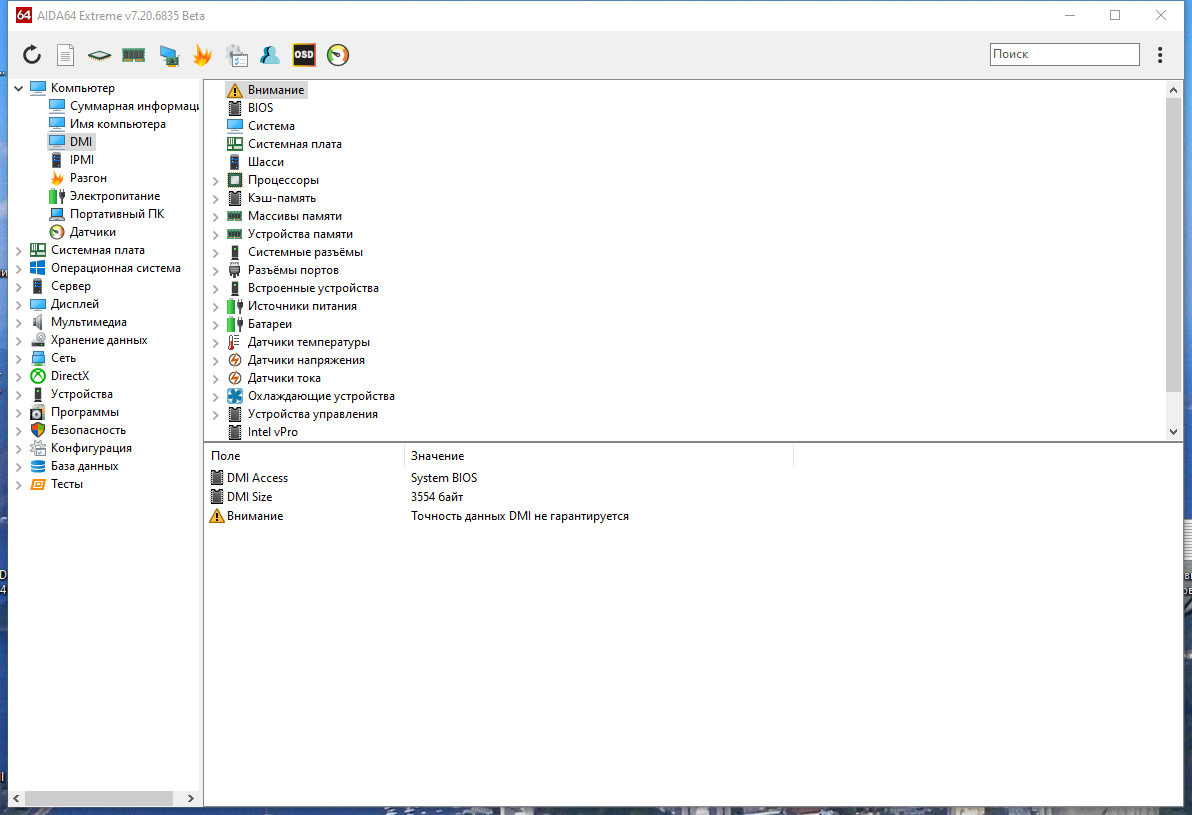Select the Intel vPro entry
Image resolution: width=1192 pixels, height=815 pixels.
[x=262, y=432]
